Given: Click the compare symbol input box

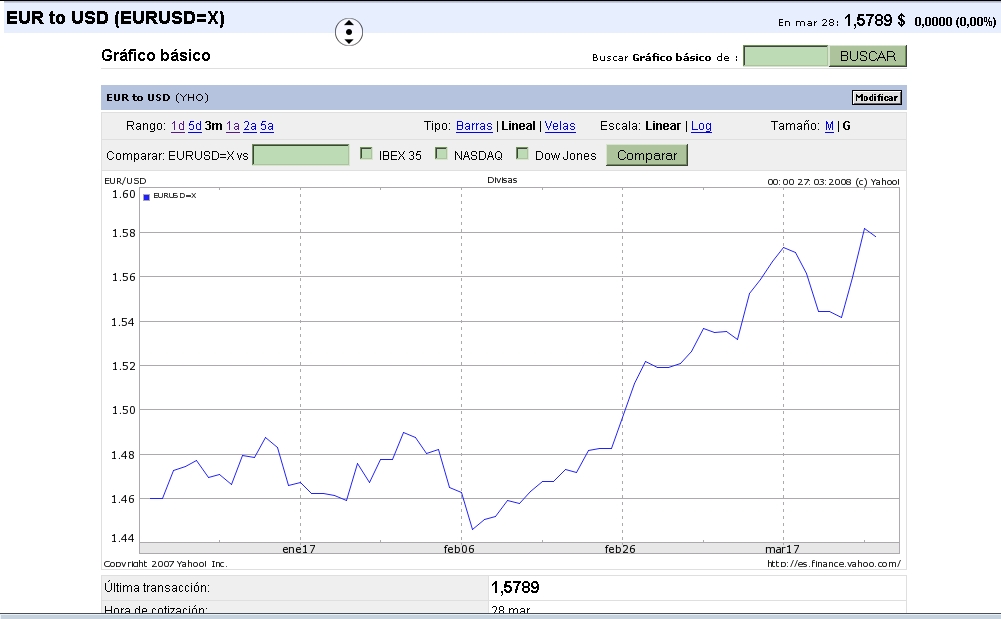Looking at the screenshot, I should 301,155.
